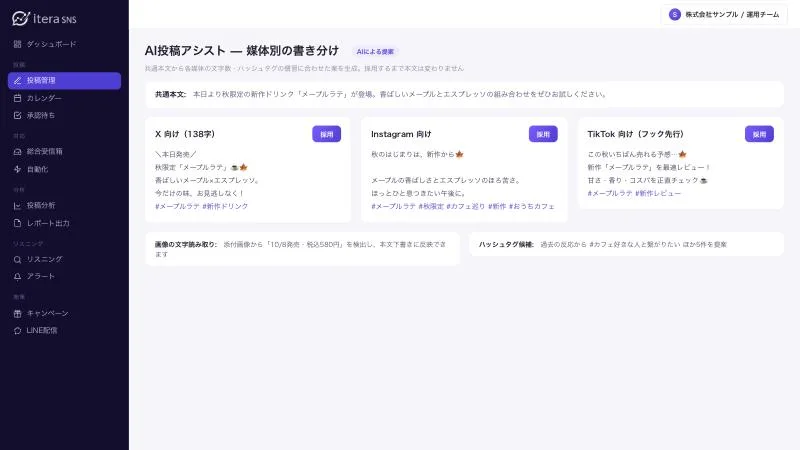800x450 pixels.
Task: Click the X 向け（138字）card title
Action: tap(185, 134)
